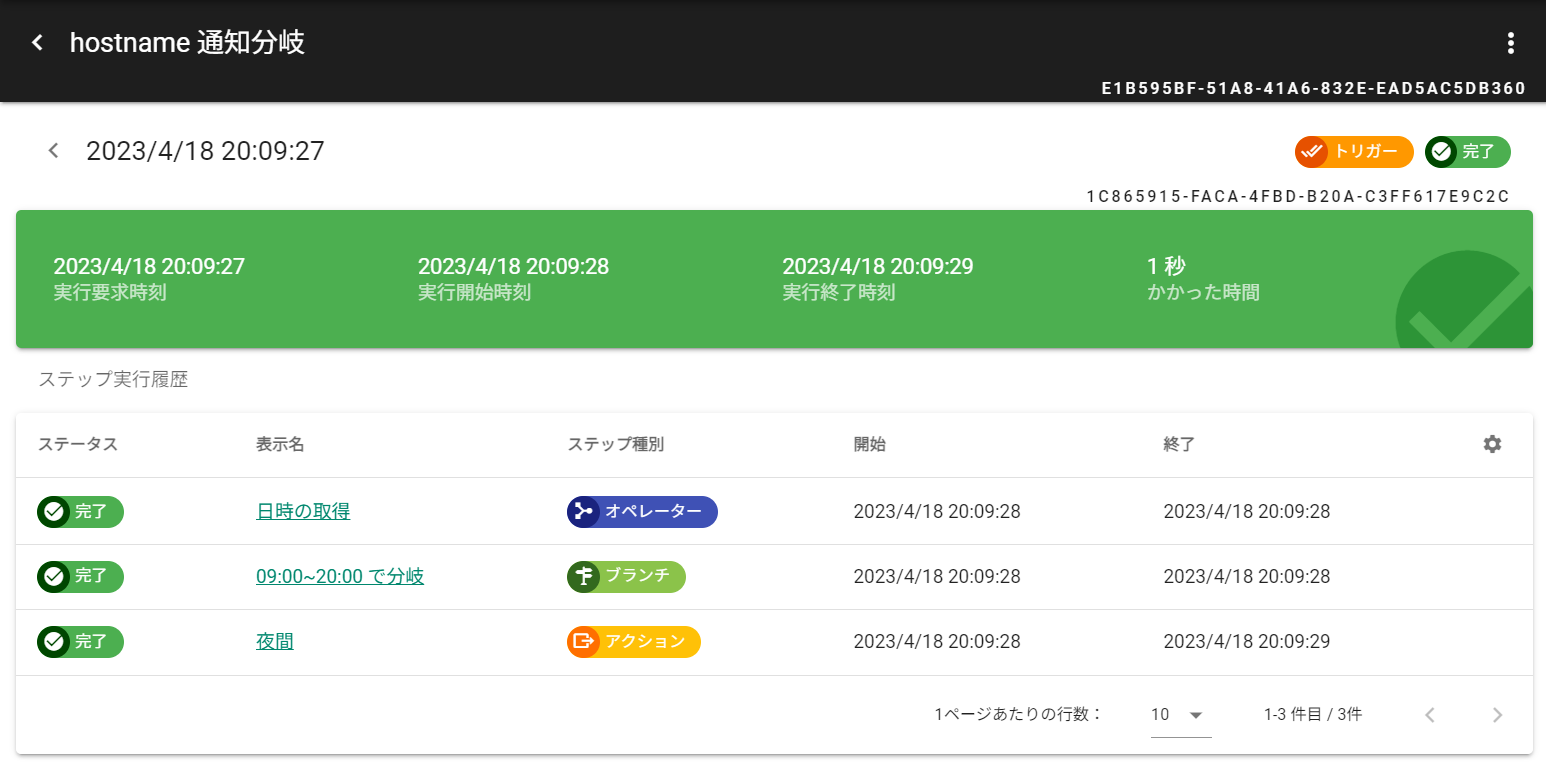Click the ID 1C865915-FACA-4FBD-B20A-C3FF617E9C2C

(x=1298, y=196)
